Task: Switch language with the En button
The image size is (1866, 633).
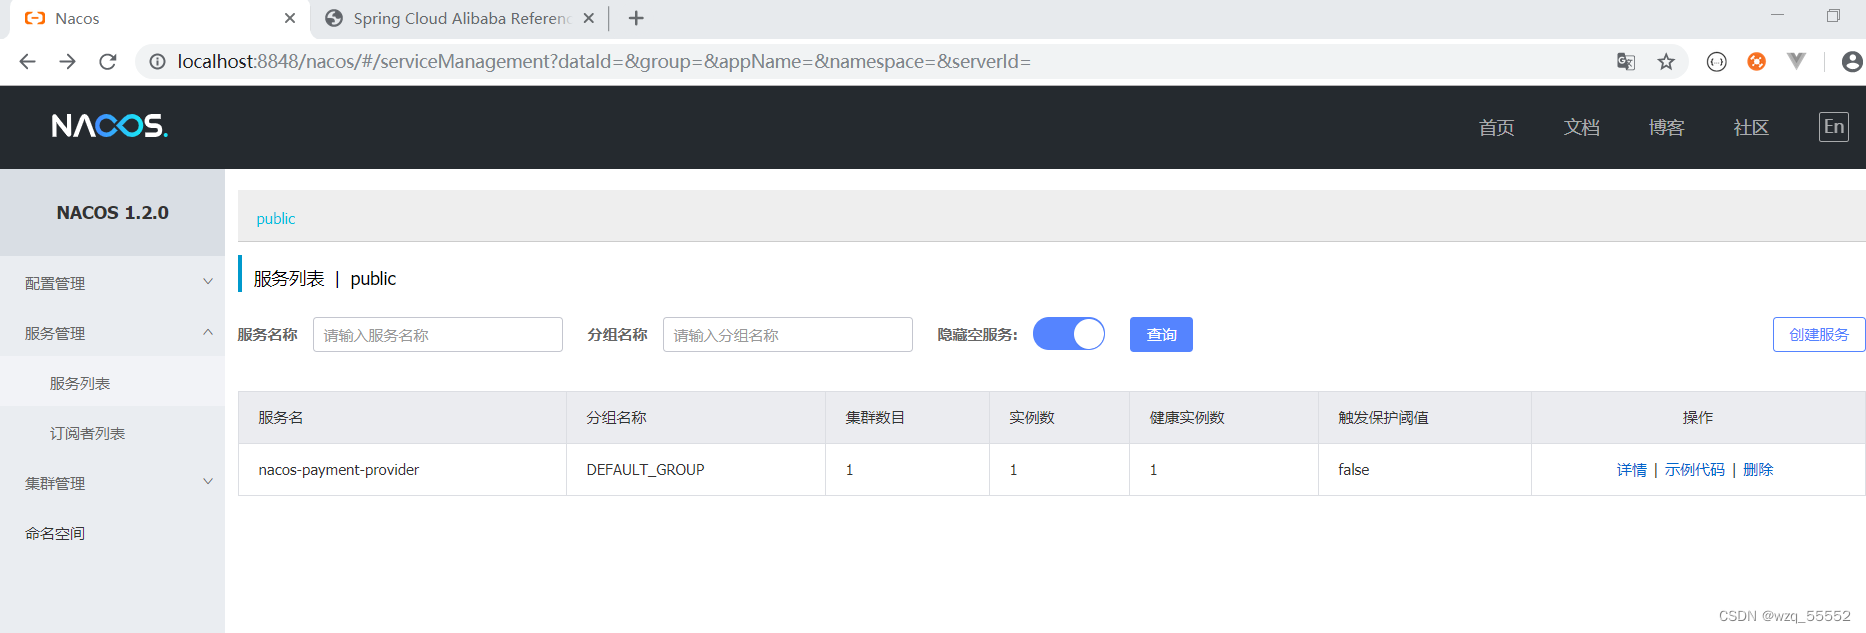Action: (1833, 127)
